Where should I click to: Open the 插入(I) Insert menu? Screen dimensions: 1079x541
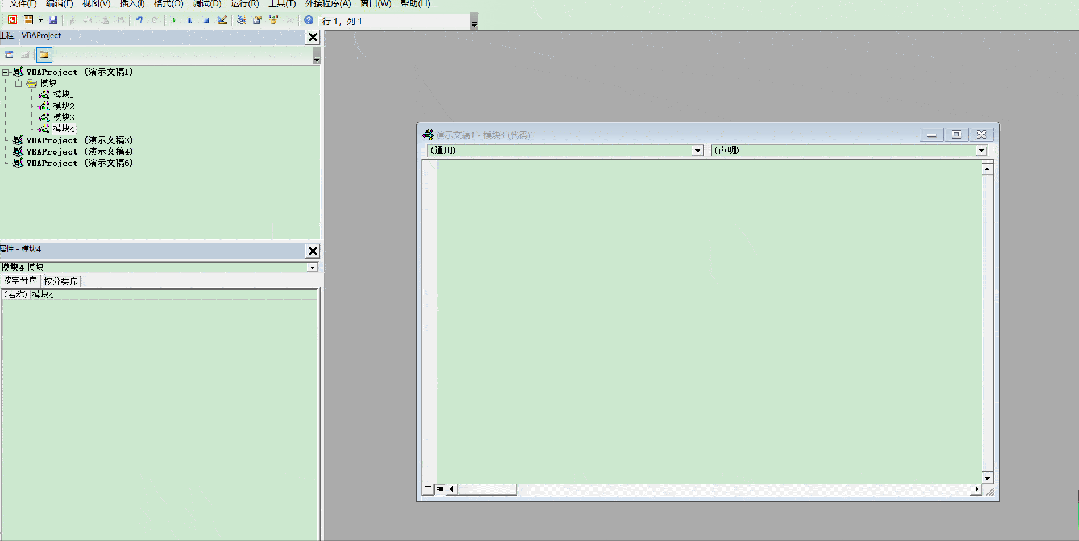tap(131, 4)
